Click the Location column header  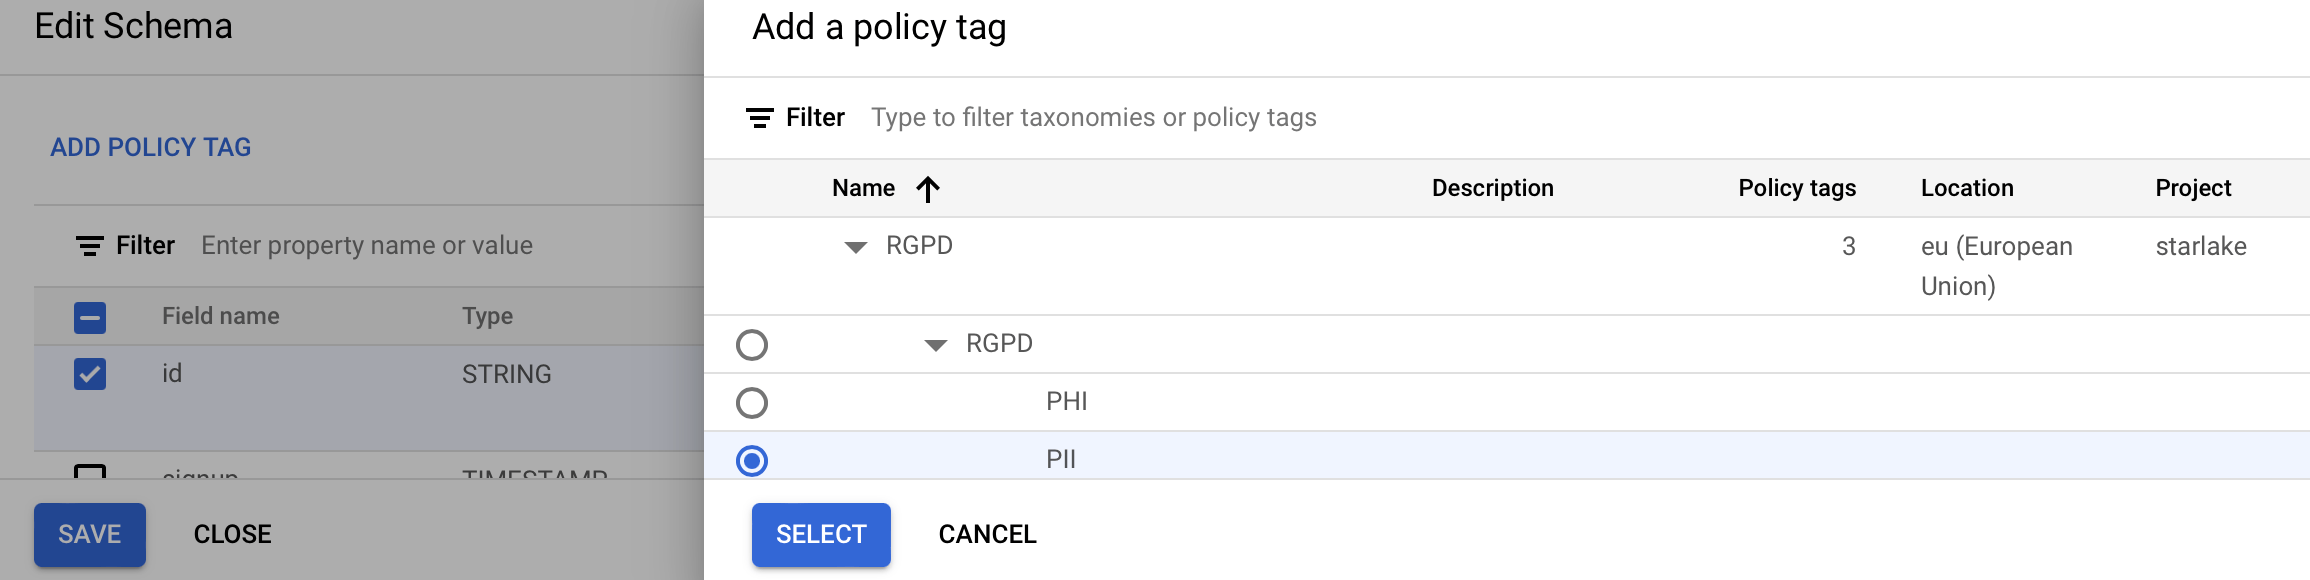click(1966, 188)
